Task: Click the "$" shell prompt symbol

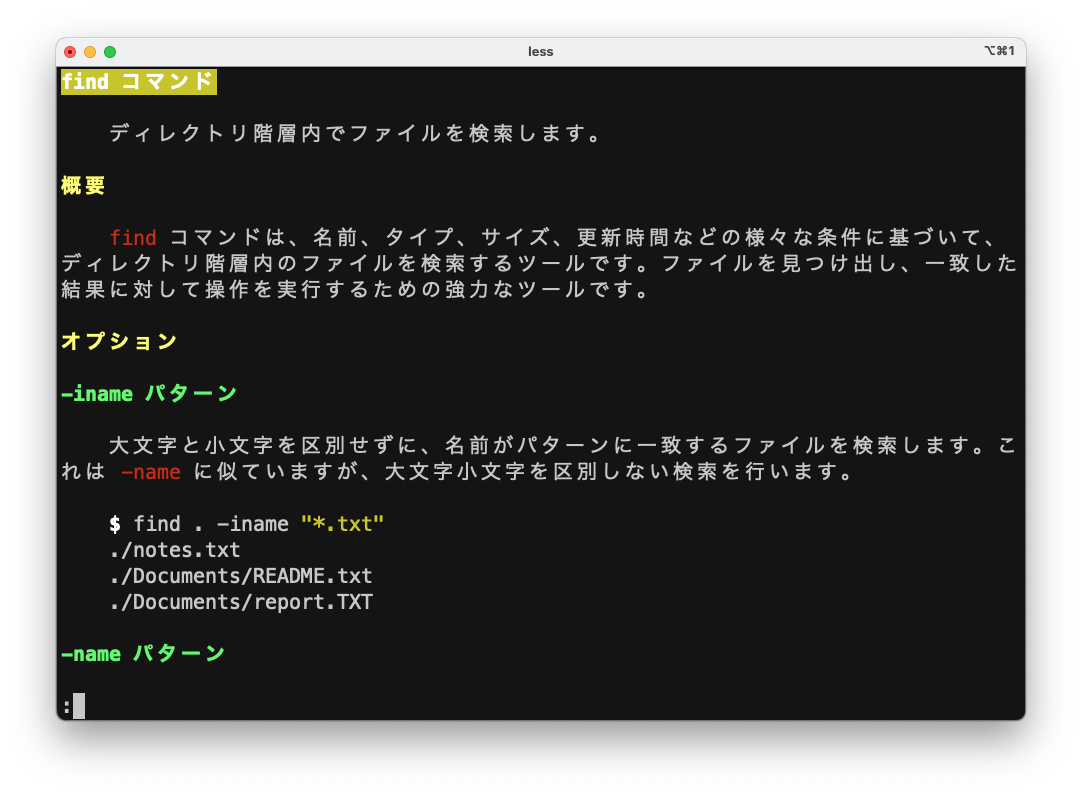Action: [x=115, y=524]
